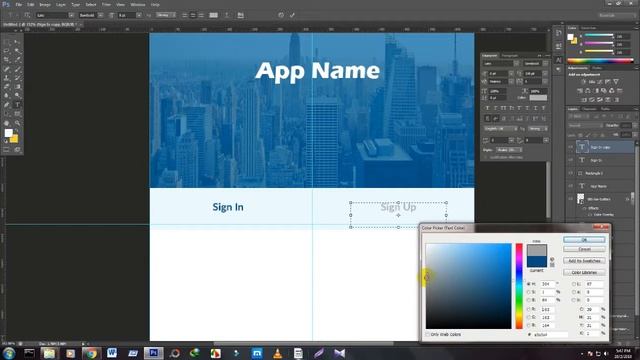Select the G (green) radio button
Image resolution: width=640 pixels, height=360 pixels.
click(x=529, y=317)
